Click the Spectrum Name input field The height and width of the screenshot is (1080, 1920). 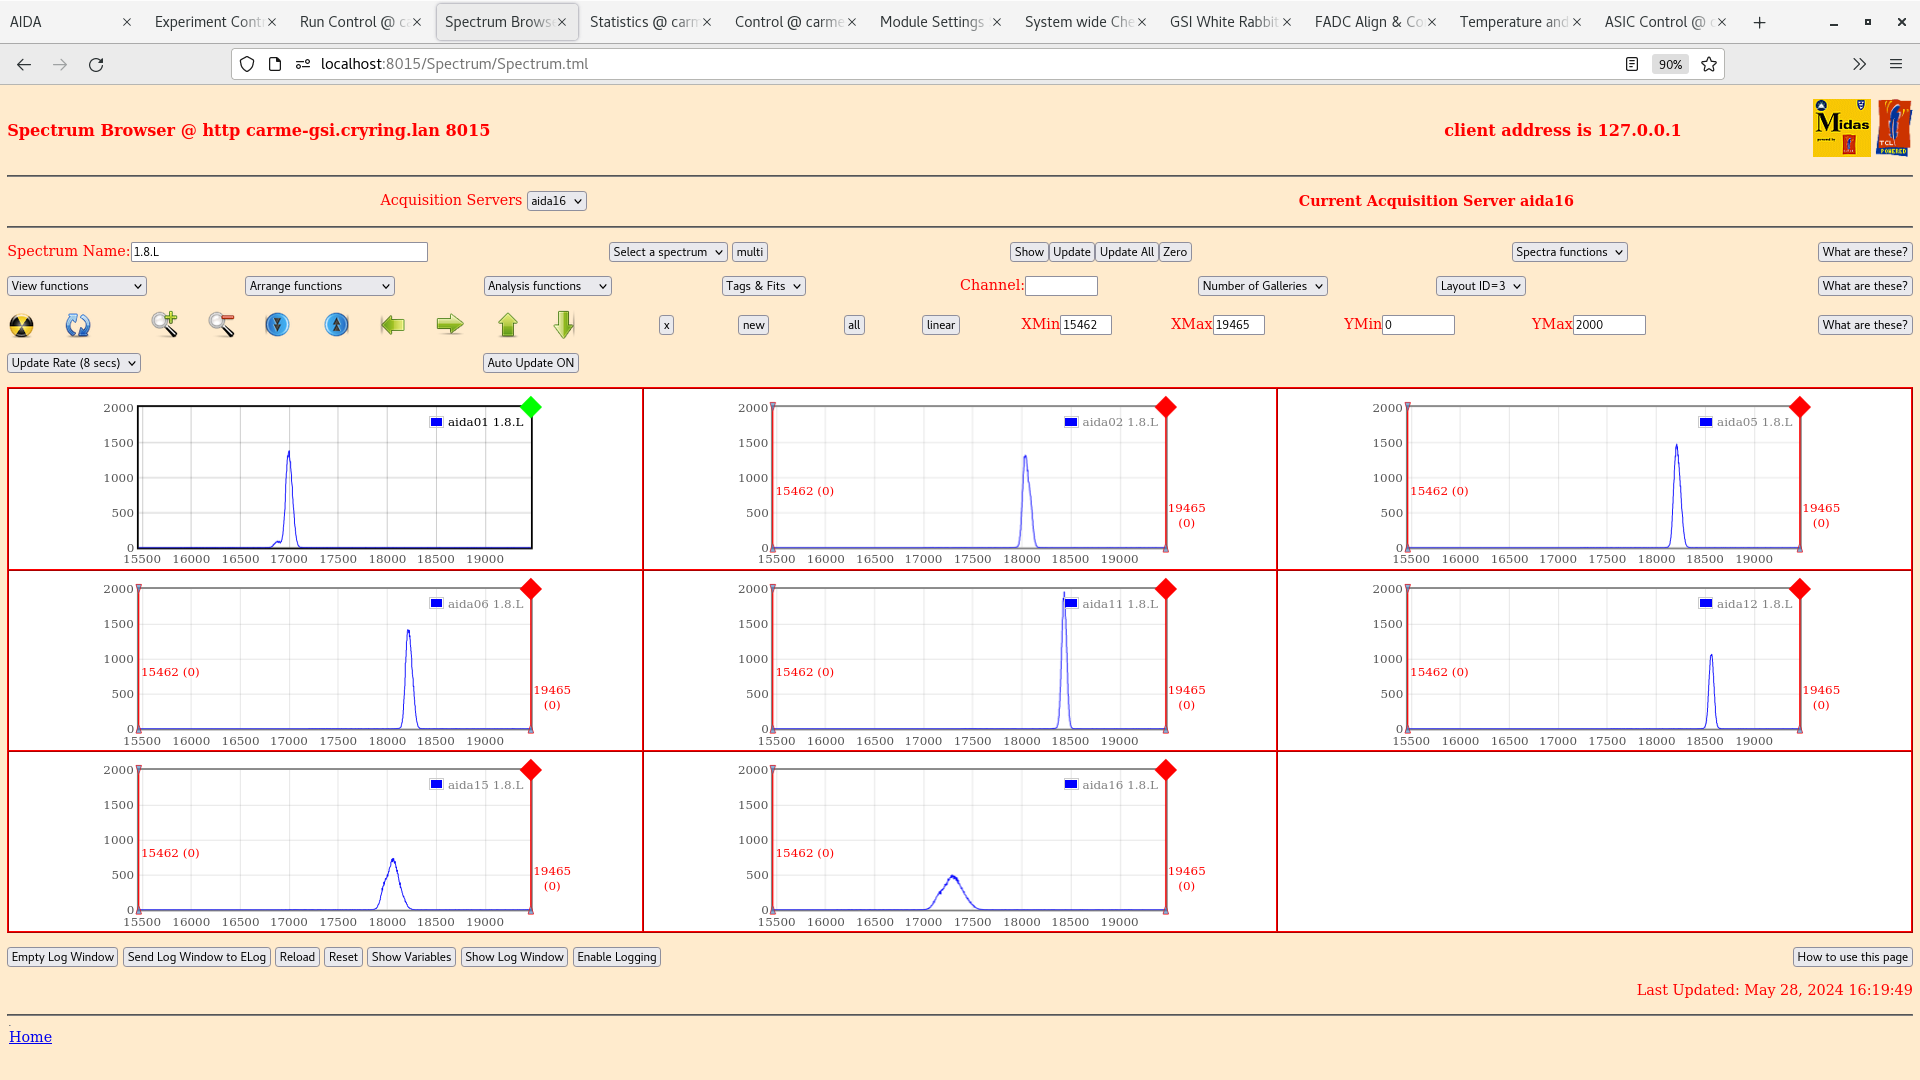coord(280,251)
